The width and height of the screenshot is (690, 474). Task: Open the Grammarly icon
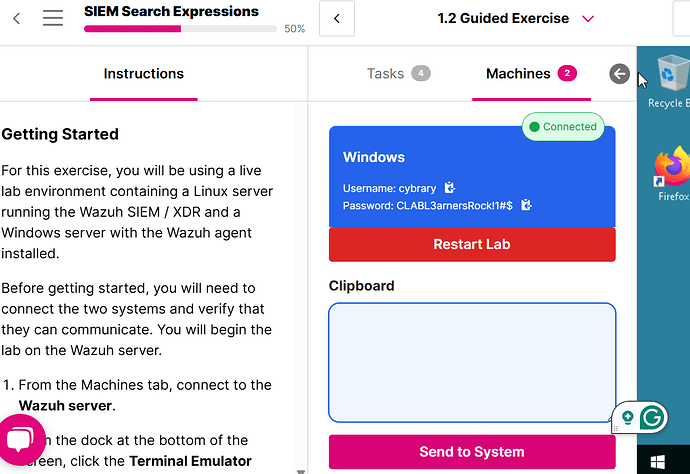(652, 417)
